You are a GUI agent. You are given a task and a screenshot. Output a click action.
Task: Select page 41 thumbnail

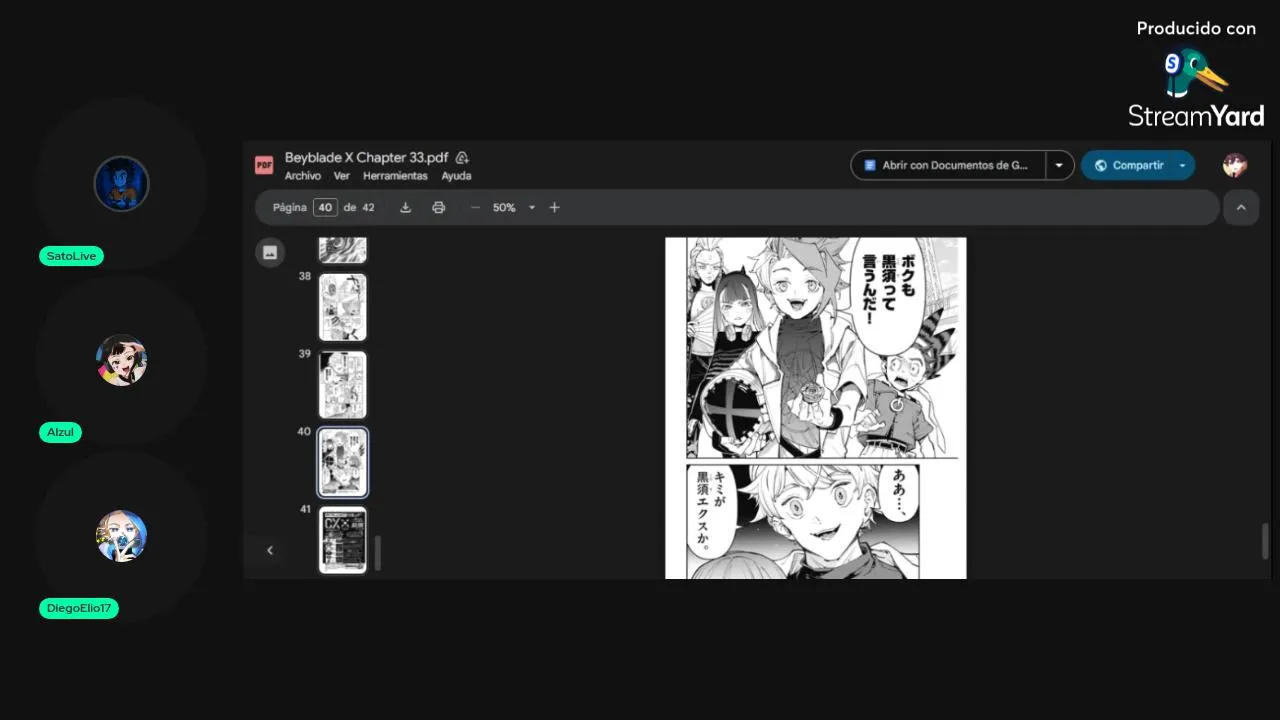(x=342, y=540)
